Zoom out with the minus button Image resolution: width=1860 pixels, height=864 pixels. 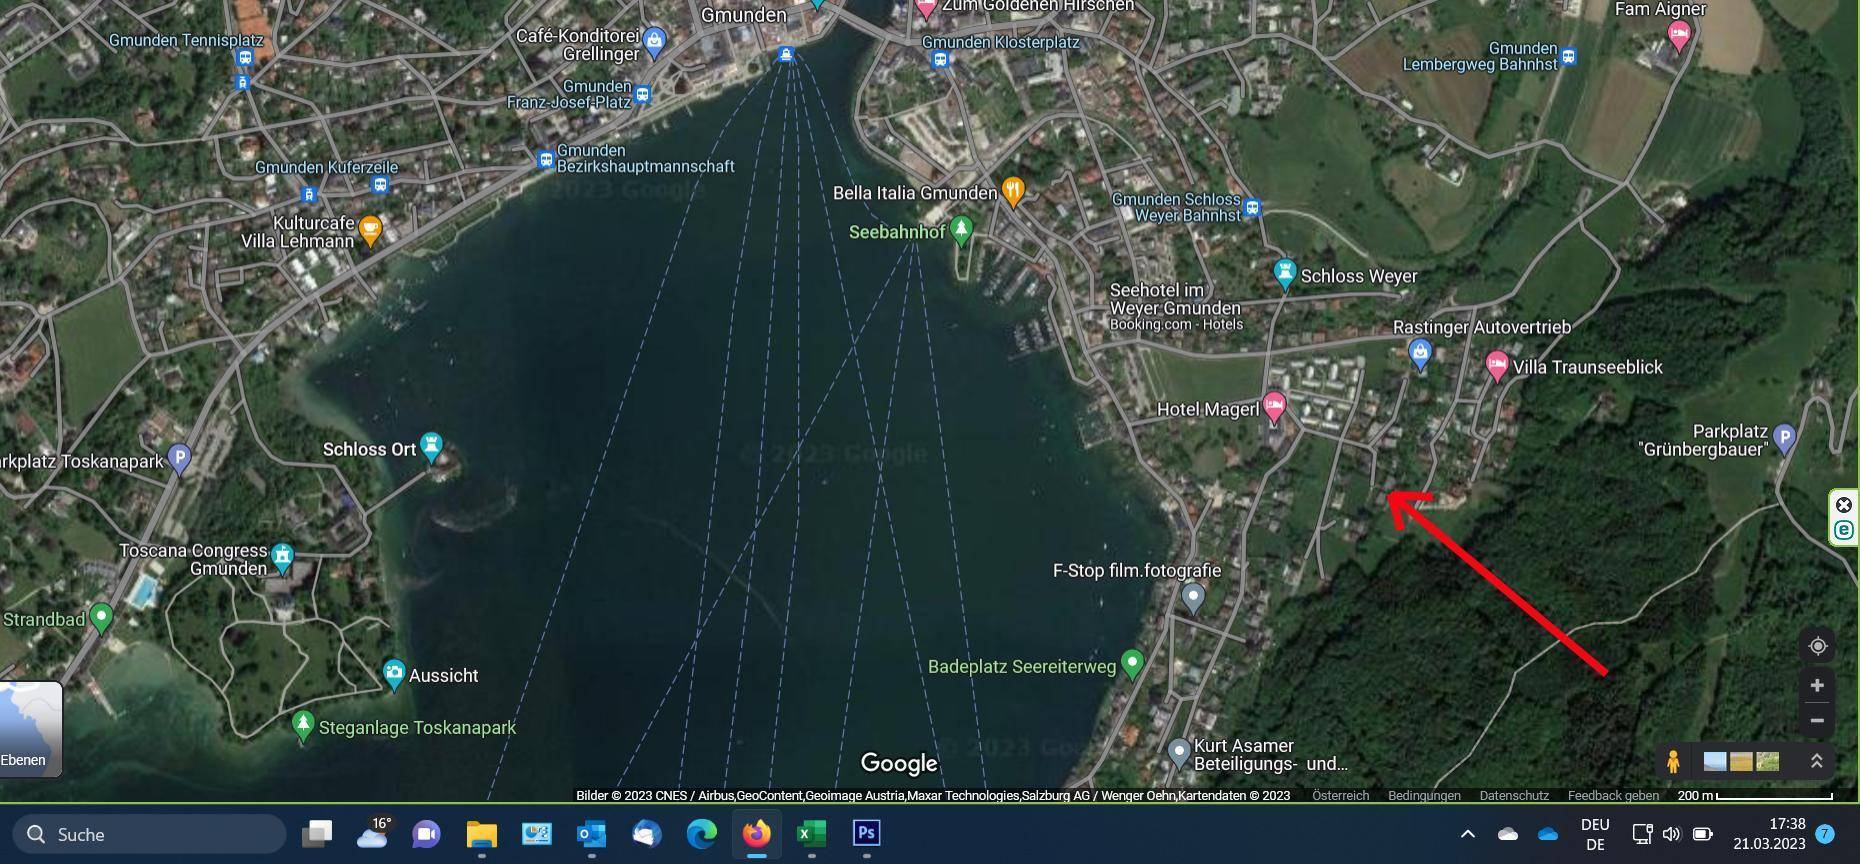pyautogui.click(x=1817, y=721)
